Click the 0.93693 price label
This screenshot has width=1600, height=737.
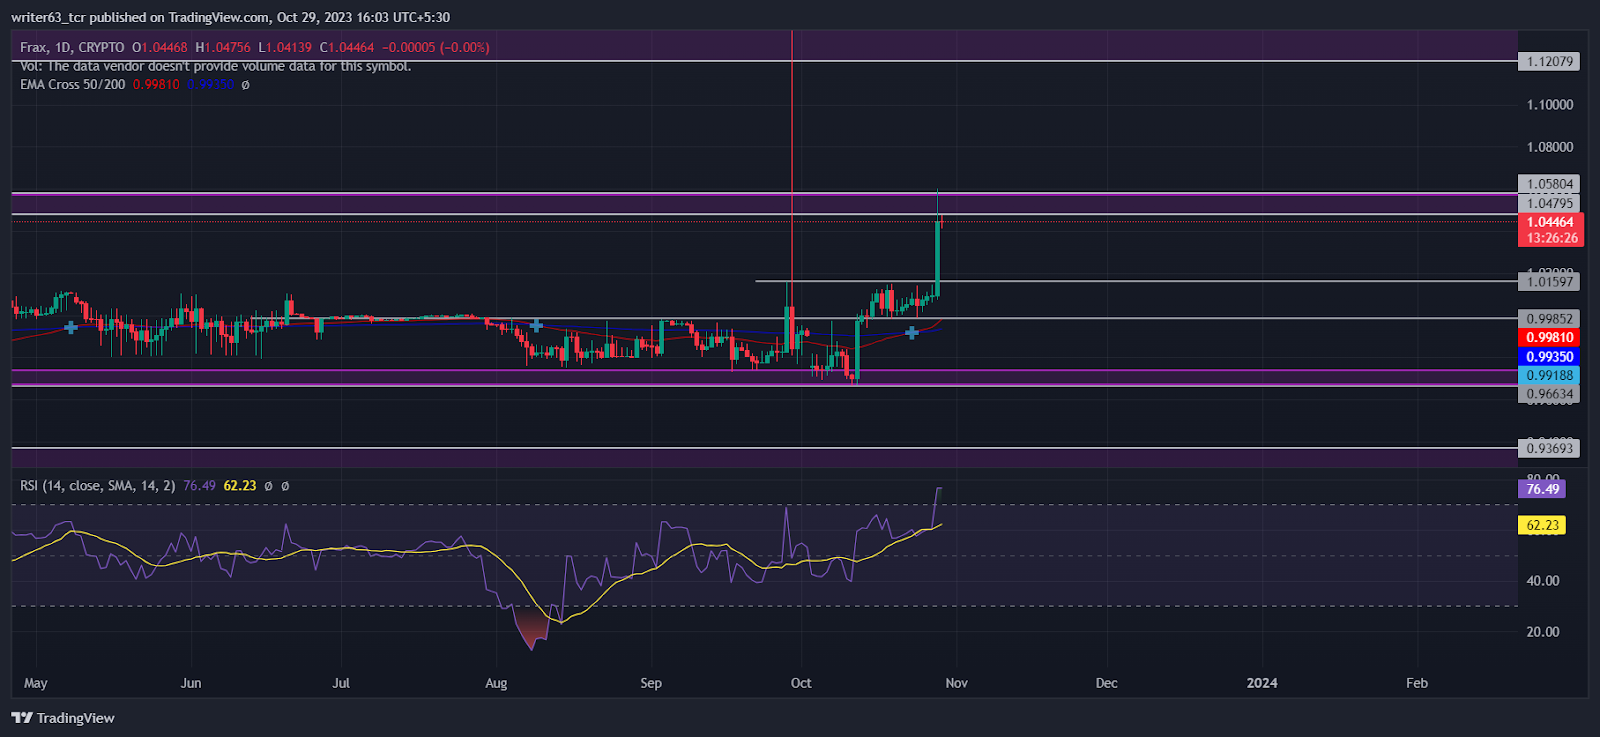pyautogui.click(x=1549, y=448)
